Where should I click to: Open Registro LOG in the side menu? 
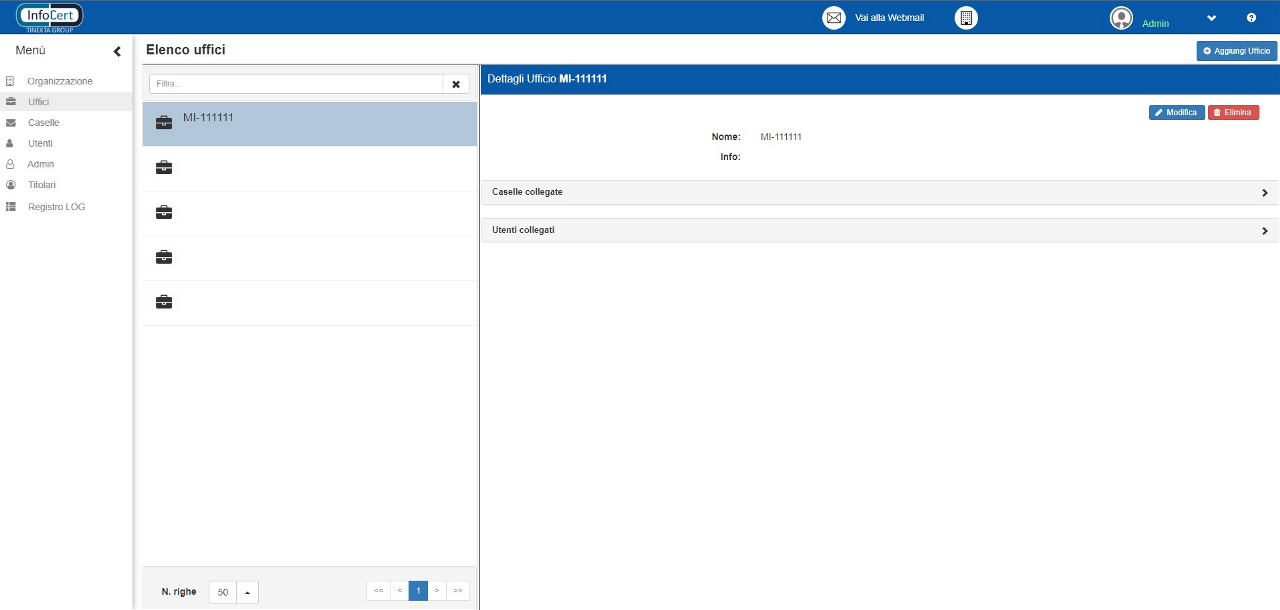point(56,207)
